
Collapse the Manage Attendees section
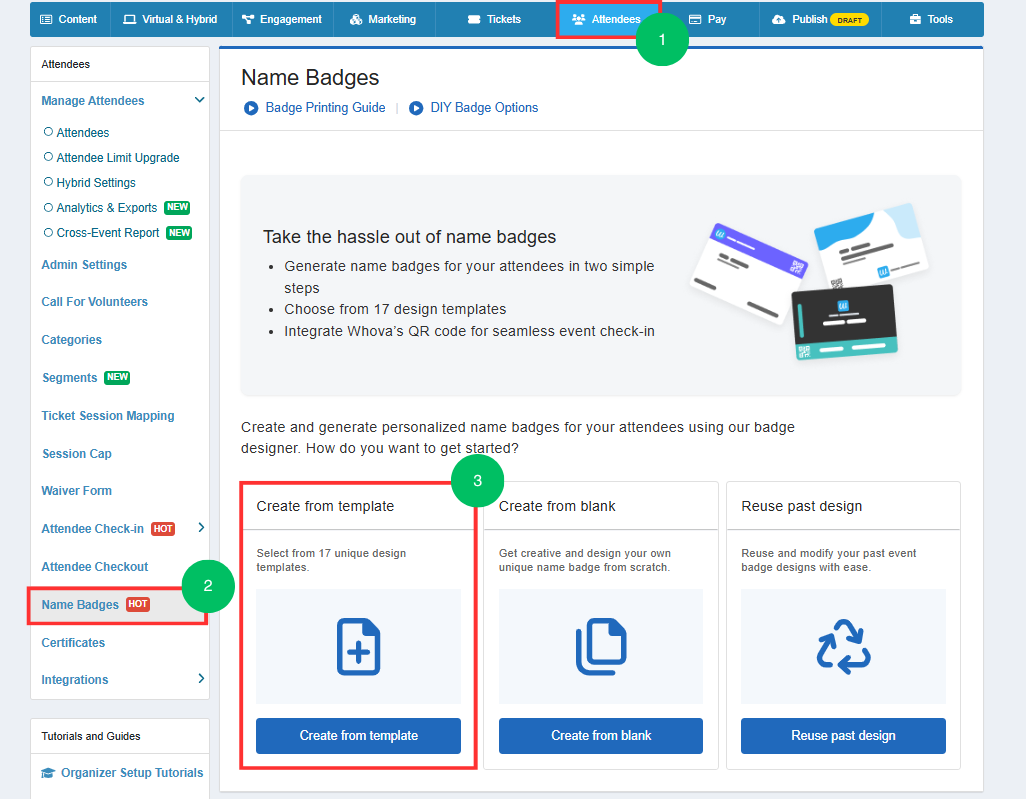click(199, 100)
